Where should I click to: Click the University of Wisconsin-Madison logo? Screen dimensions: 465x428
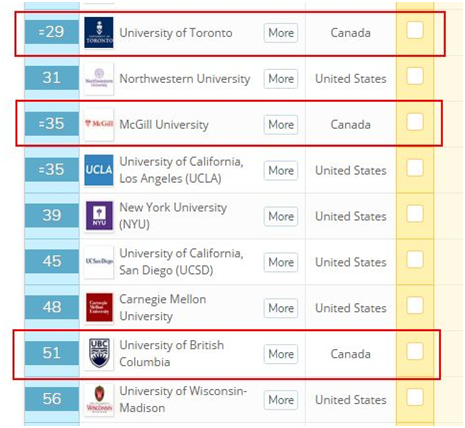[99, 399]
